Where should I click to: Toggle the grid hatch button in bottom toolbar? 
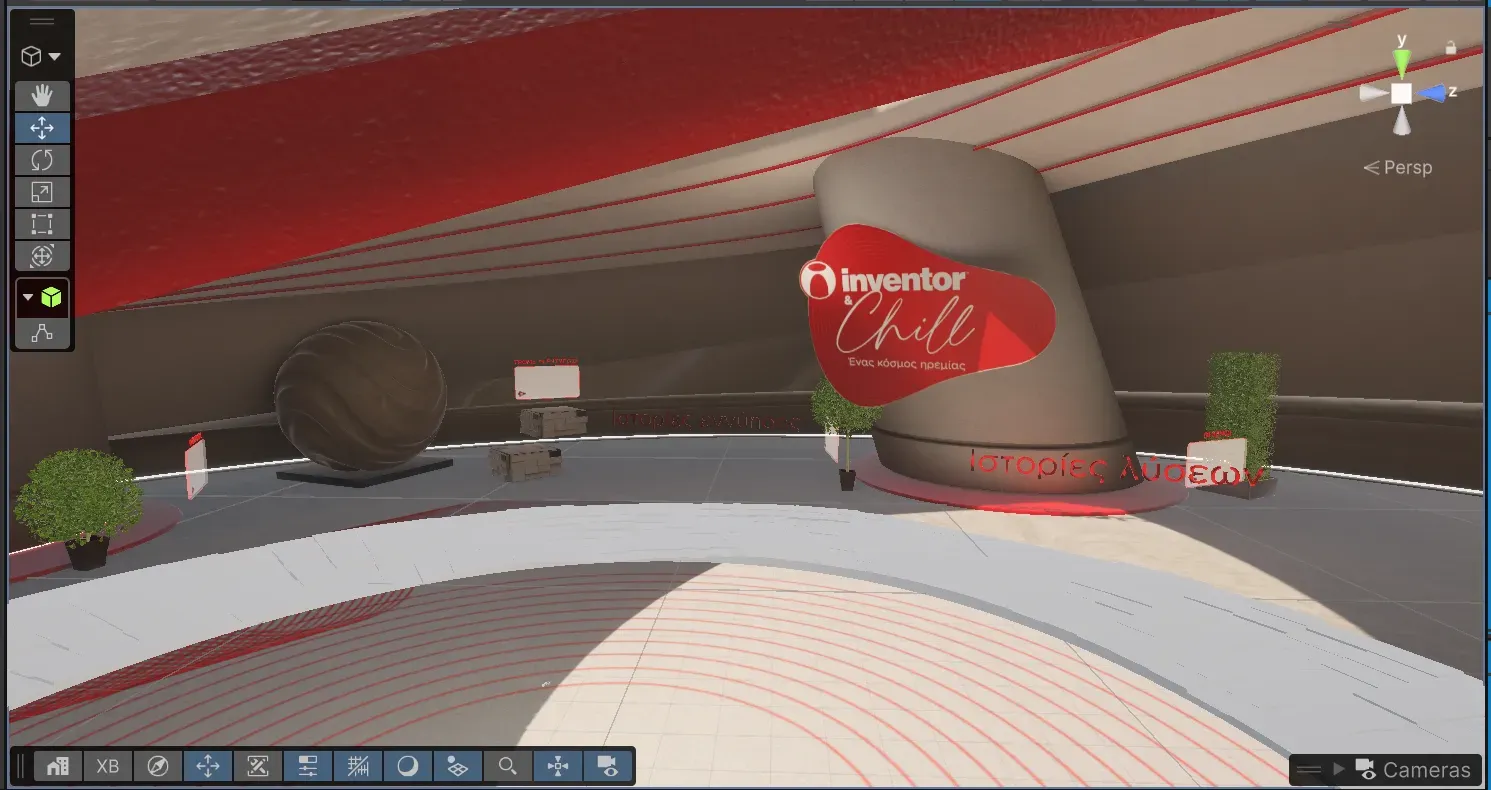point(358,767)
